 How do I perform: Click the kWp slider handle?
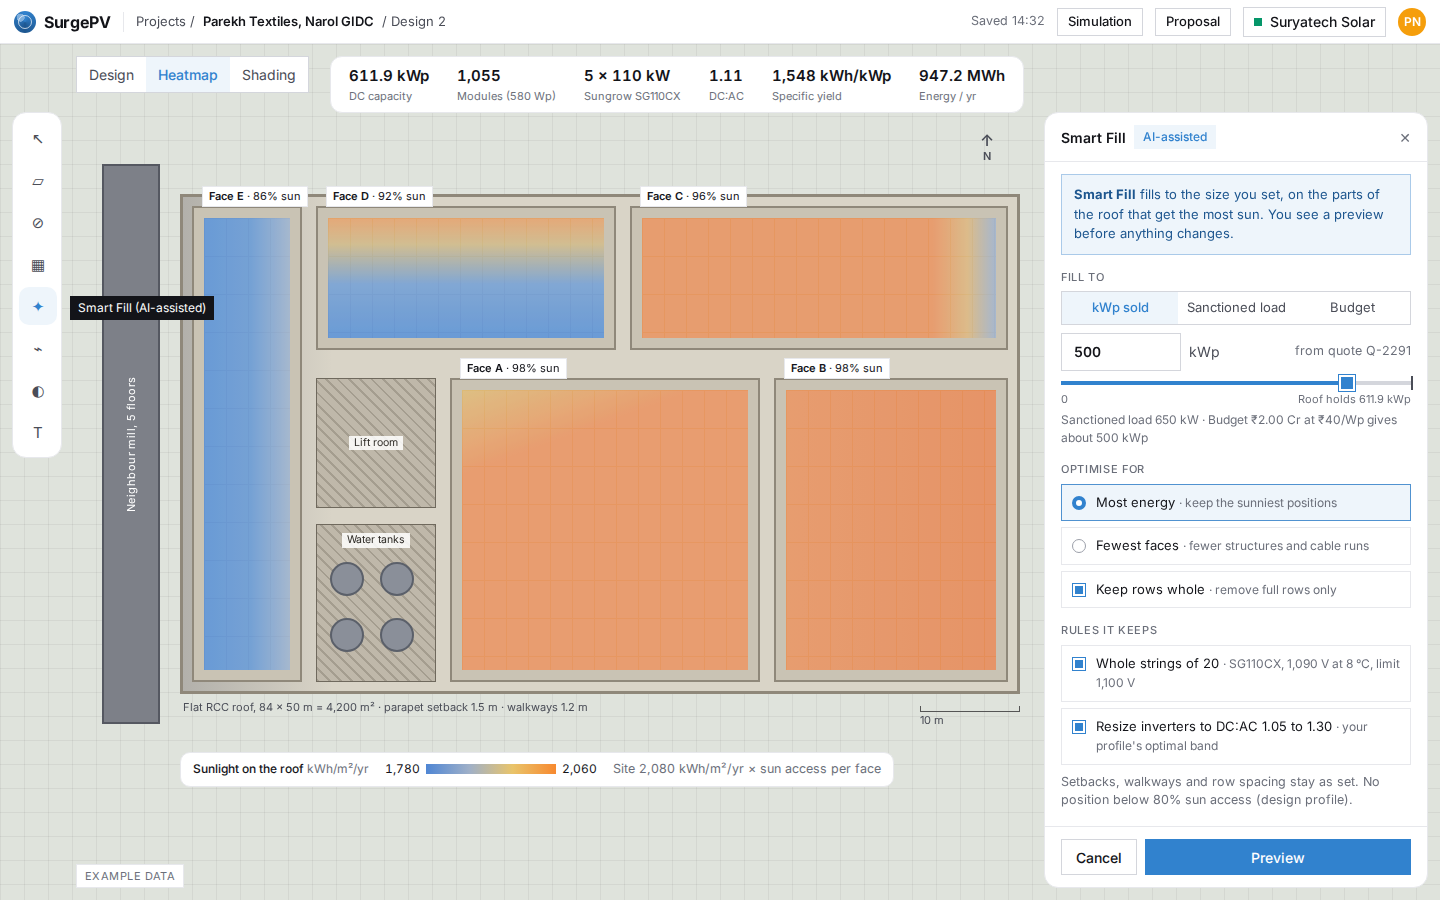1347,383
